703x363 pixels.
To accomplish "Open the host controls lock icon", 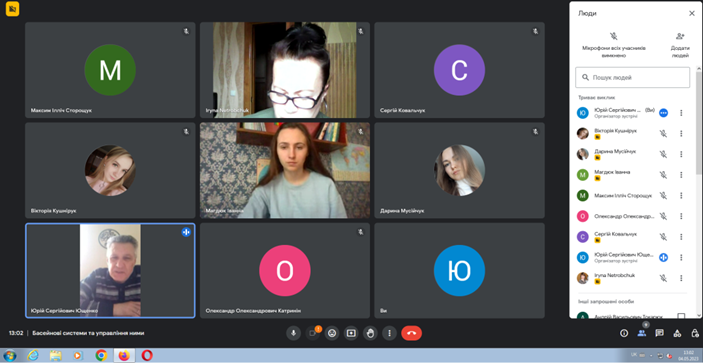I will (695, 333).
